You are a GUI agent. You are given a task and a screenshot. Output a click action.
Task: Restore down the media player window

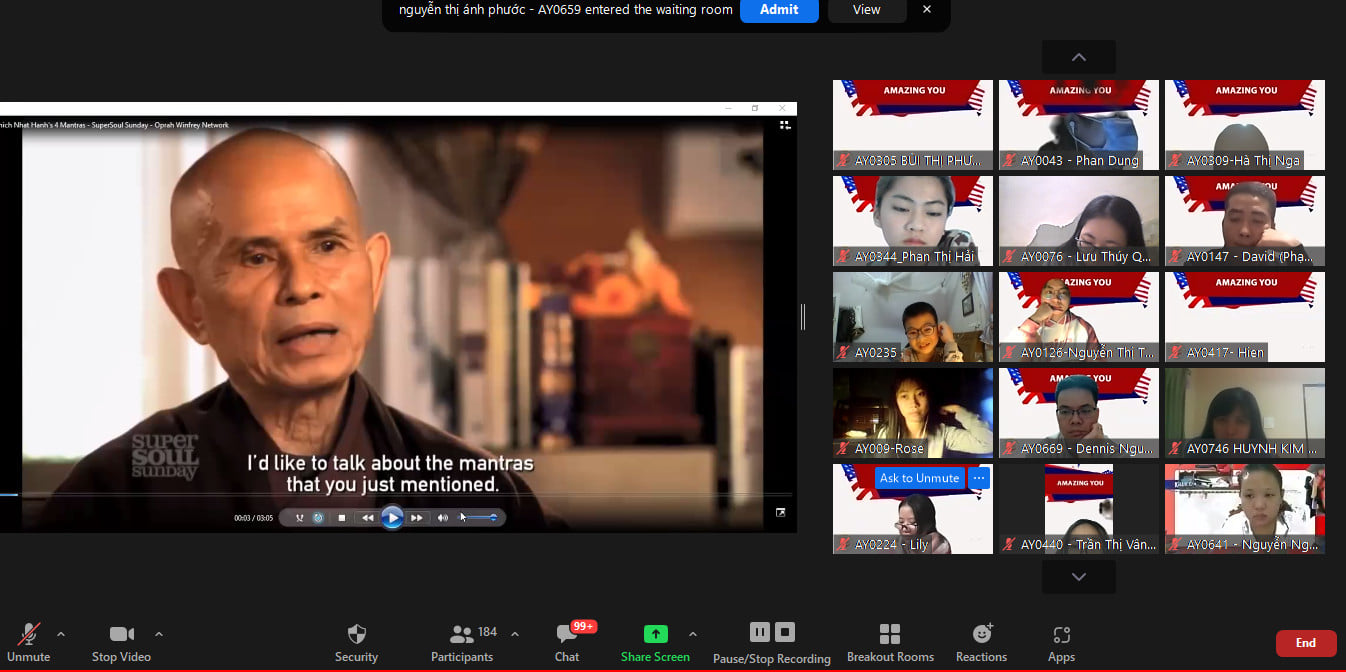[x=755, y=108]
